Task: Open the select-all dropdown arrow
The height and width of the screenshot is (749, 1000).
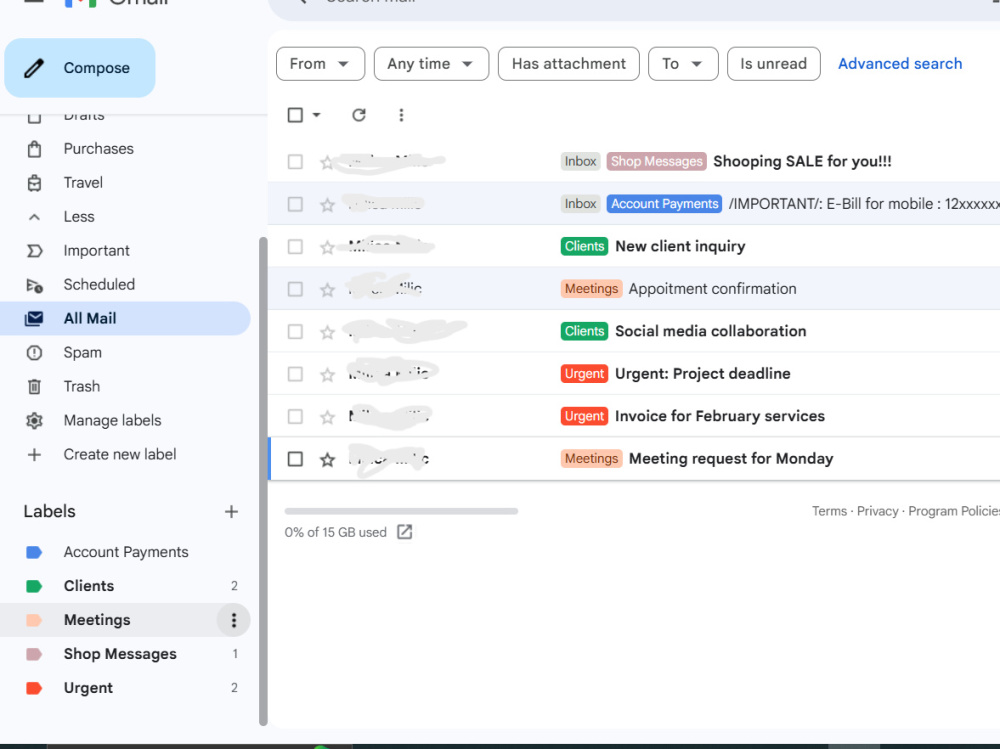Action: tap(316, 115)
